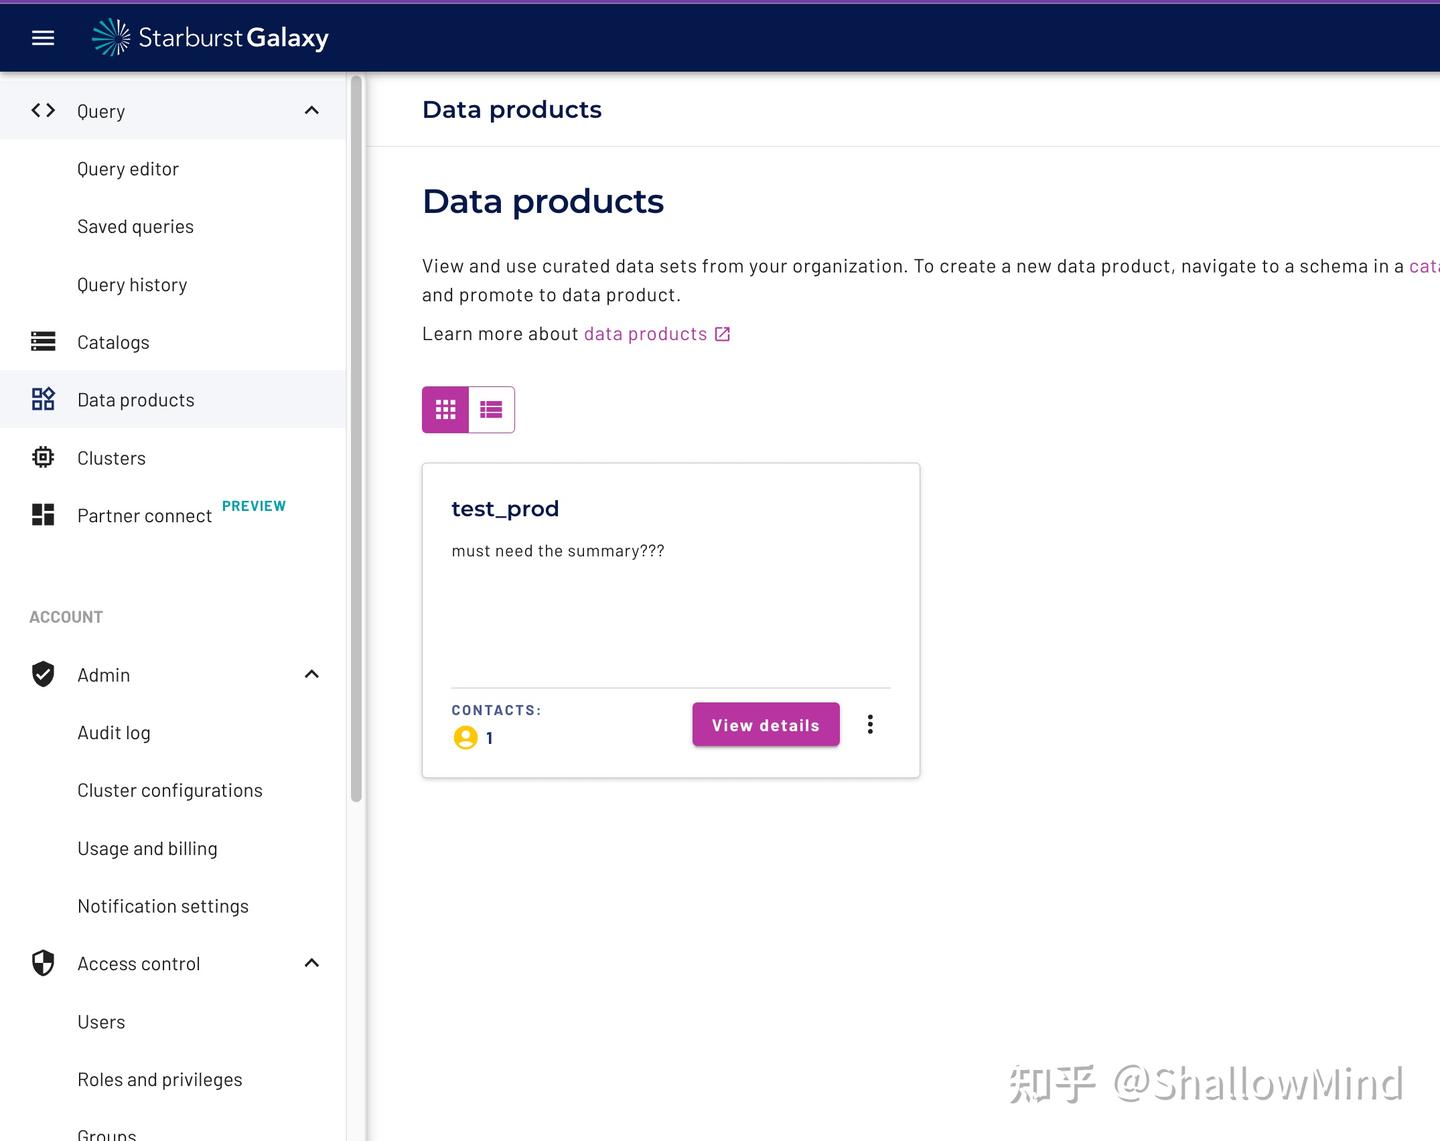Screen dimensions: 1440x1141
Task: Open the hamburger navigation menu
Action: 43,38
